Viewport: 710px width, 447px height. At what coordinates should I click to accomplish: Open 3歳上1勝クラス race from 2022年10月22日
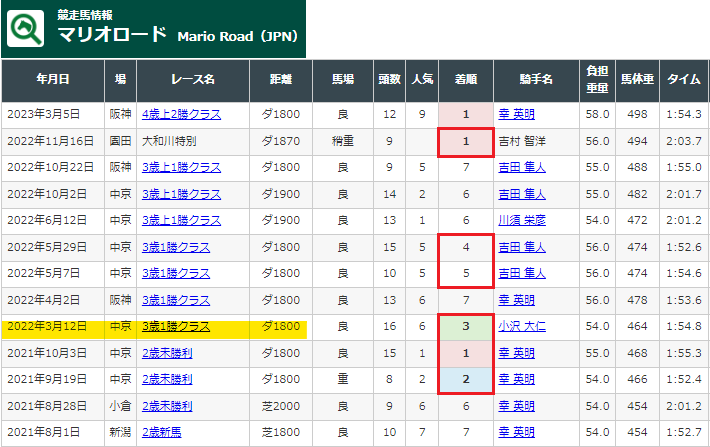181,168
